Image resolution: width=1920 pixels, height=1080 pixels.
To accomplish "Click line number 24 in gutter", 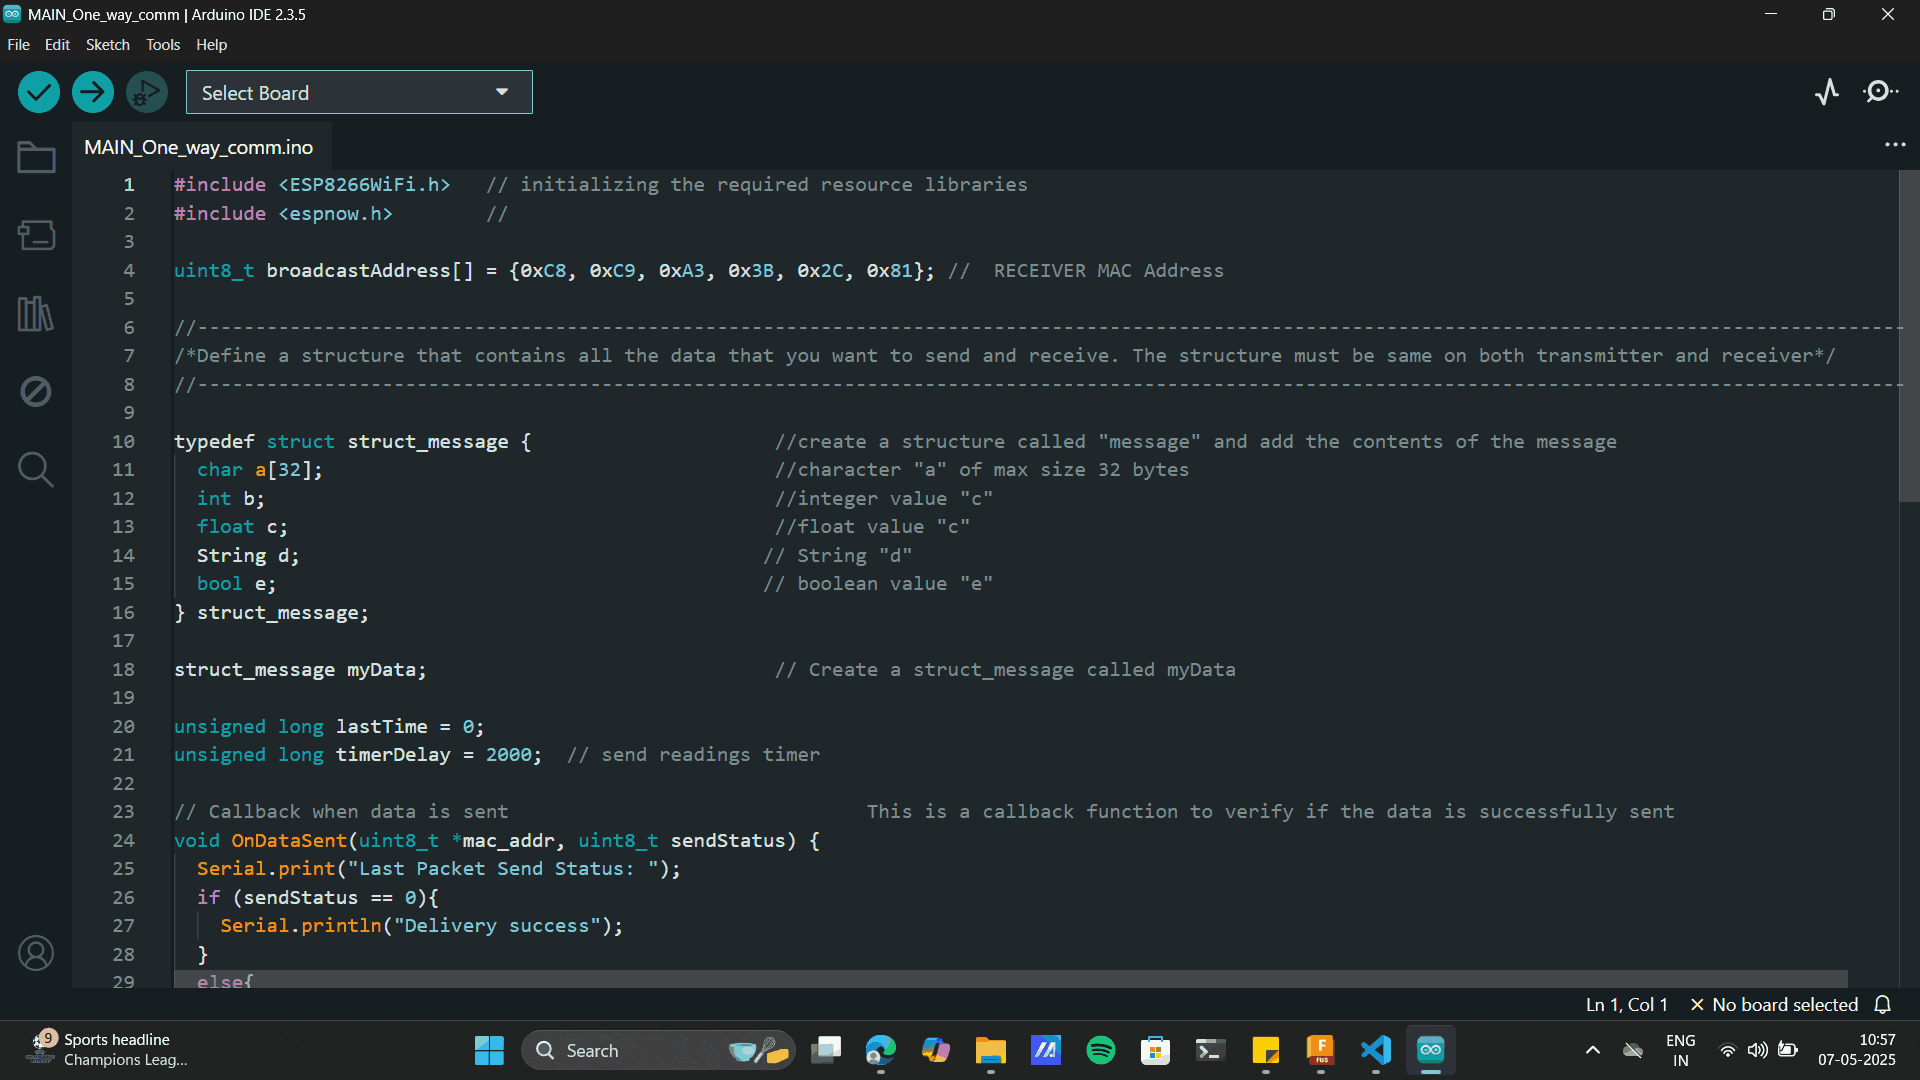I will tap(123, 840).
